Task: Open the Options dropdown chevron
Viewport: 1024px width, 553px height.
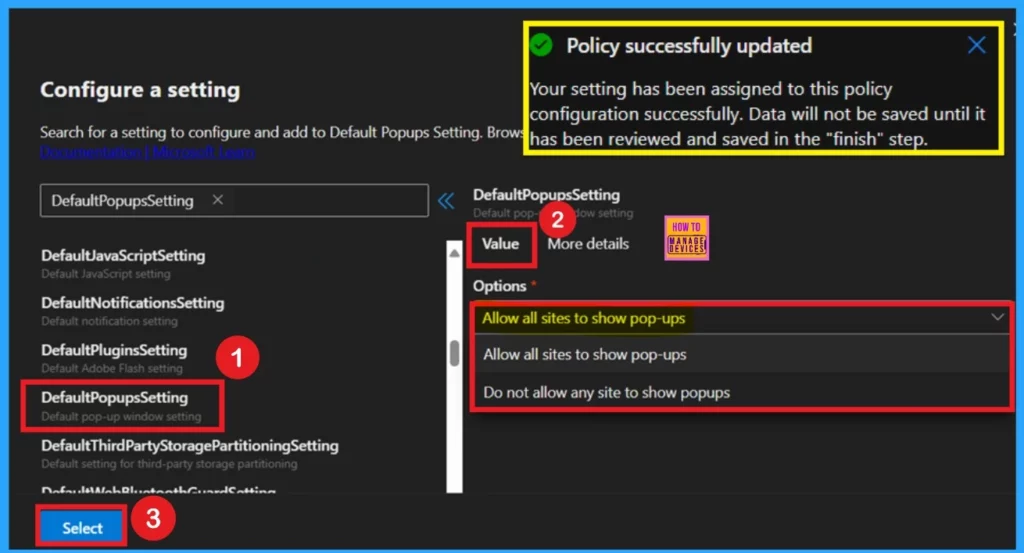Action: coord(997,317)
